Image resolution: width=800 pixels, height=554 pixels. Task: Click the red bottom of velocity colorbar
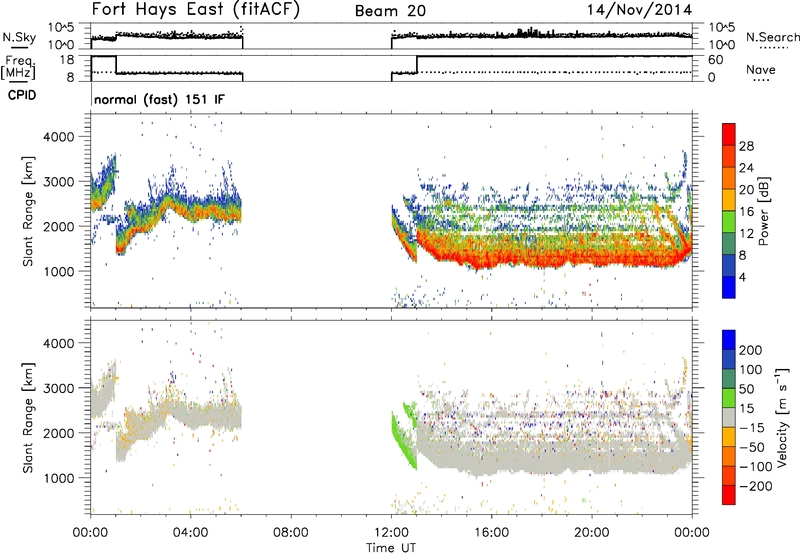(x=729, y=495)
